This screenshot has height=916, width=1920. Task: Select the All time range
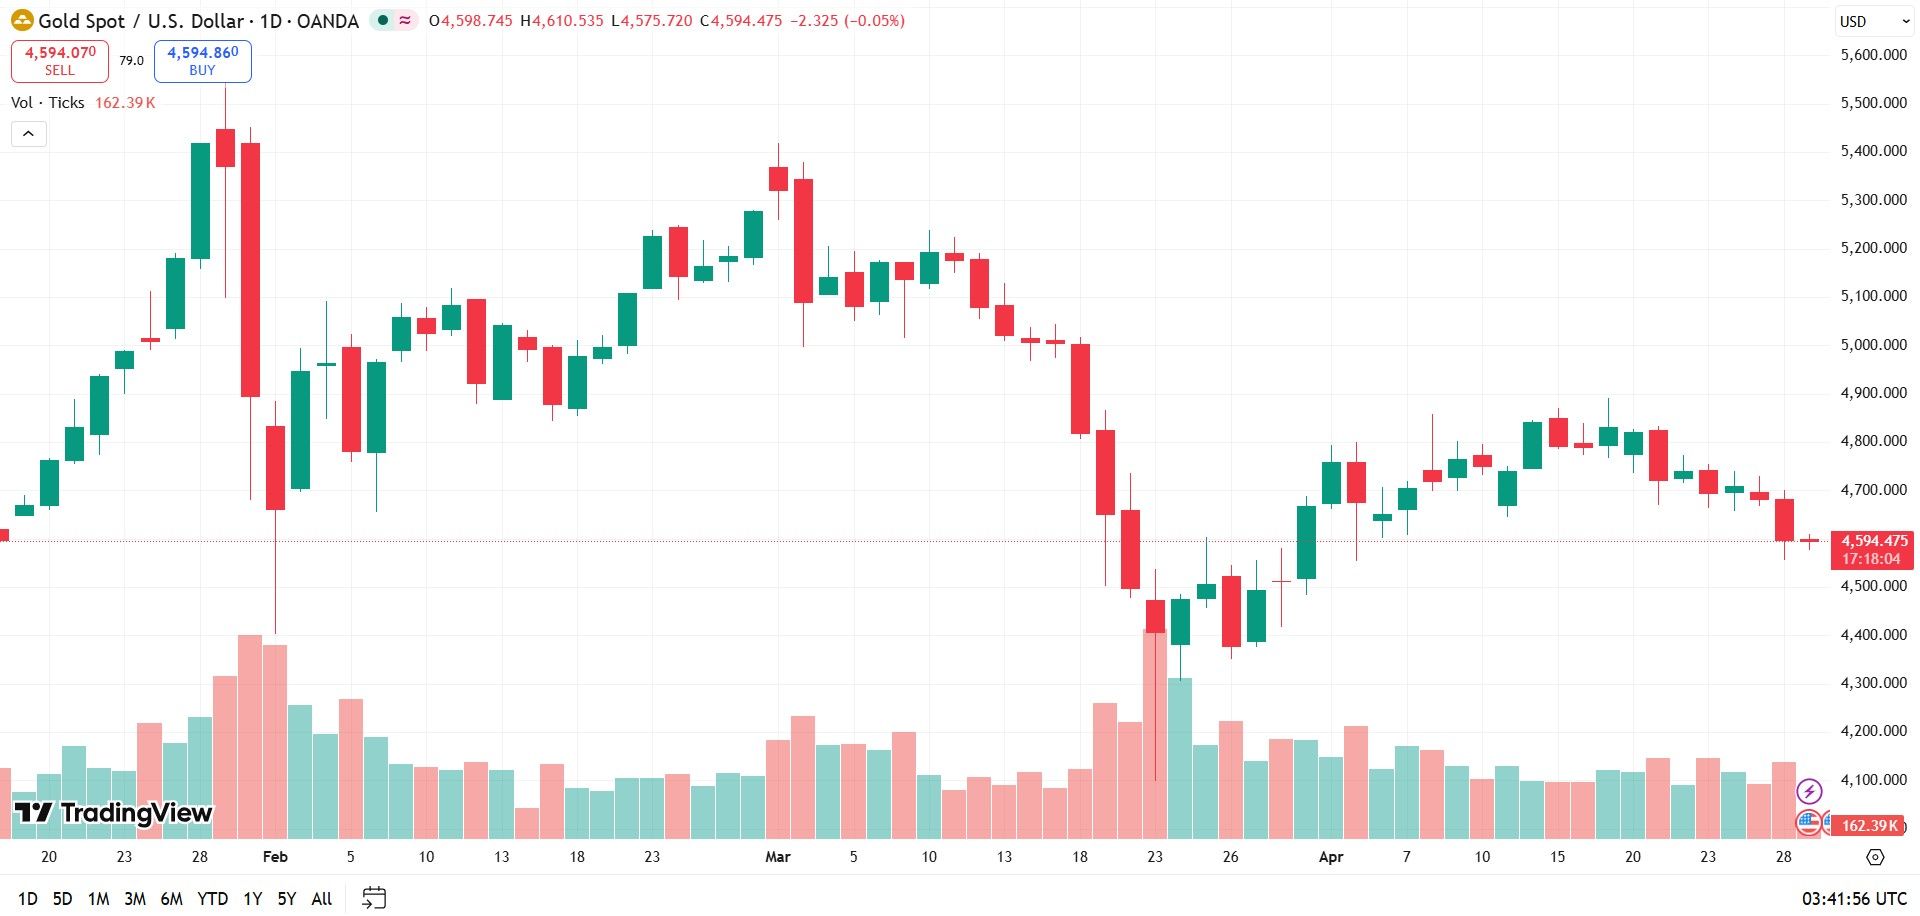pos(322,898)
